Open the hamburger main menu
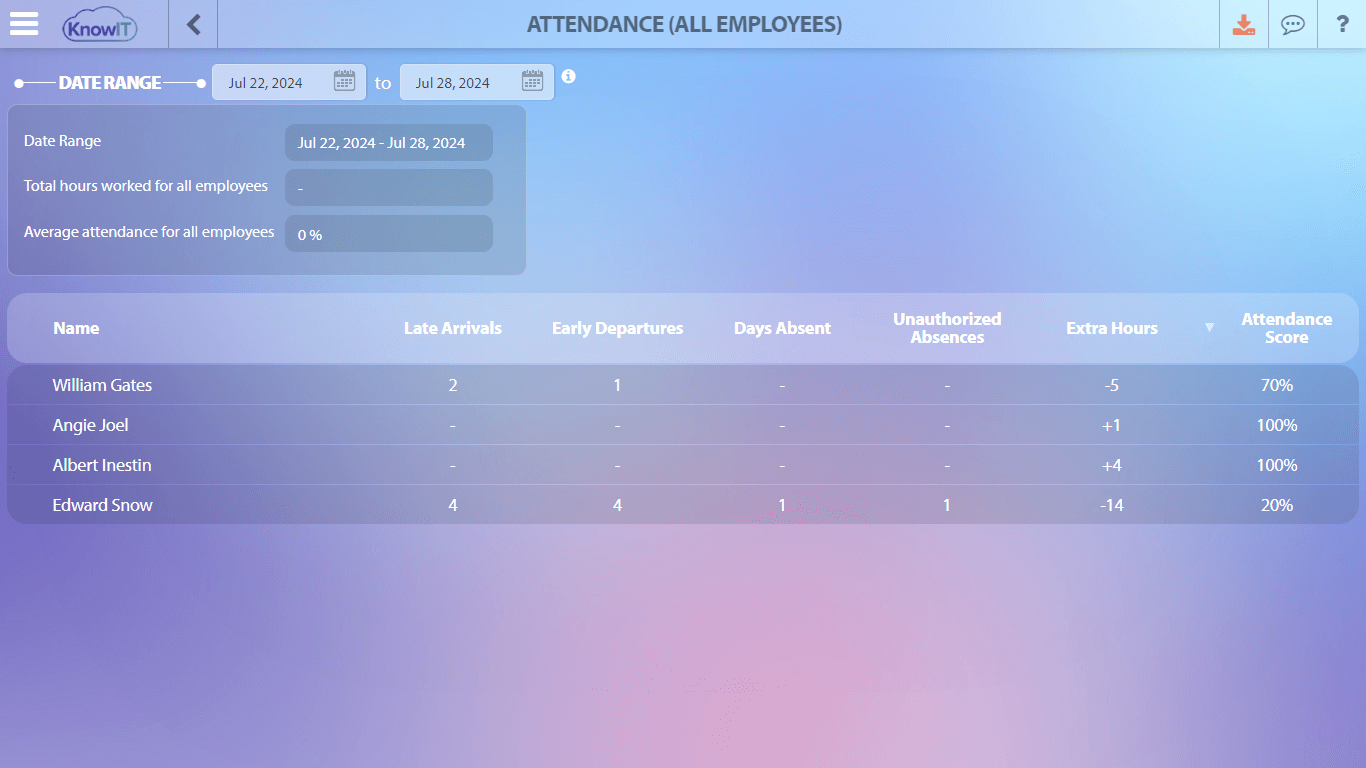 coord(24,24)
